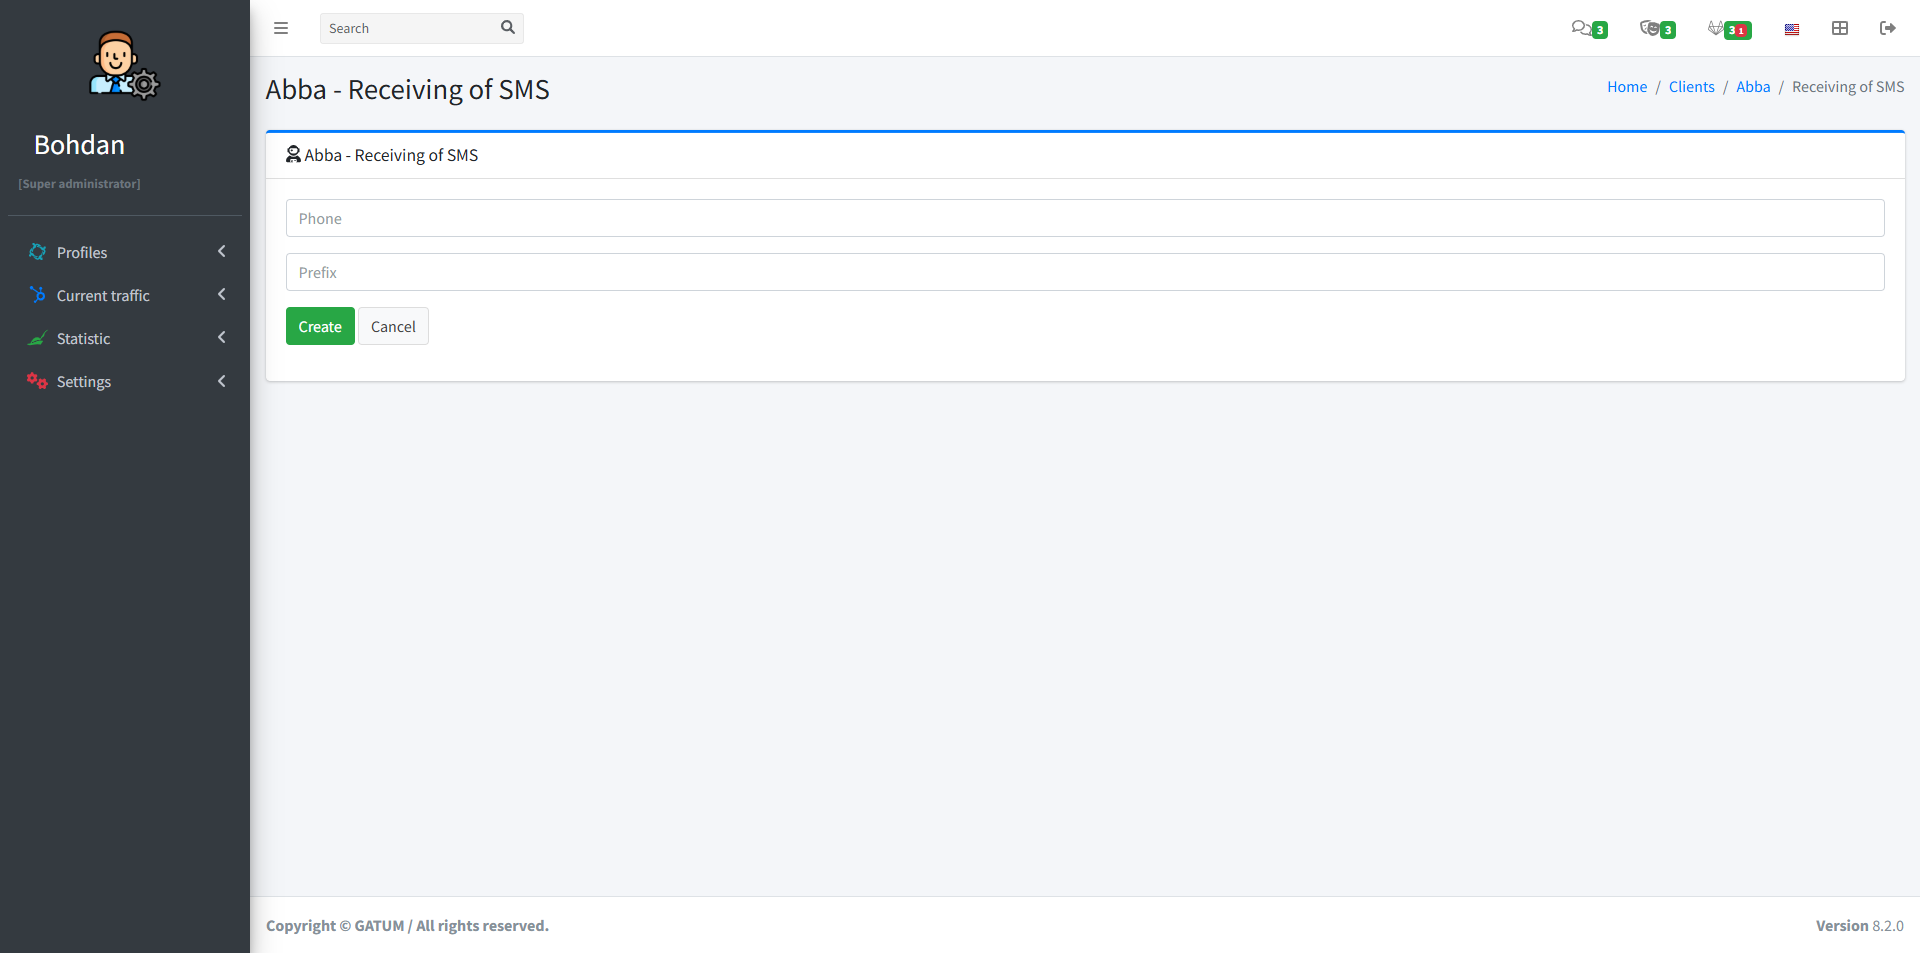
Task: Open the chat messages icon
Action: pyautogui.click(x=1581, y=28)
